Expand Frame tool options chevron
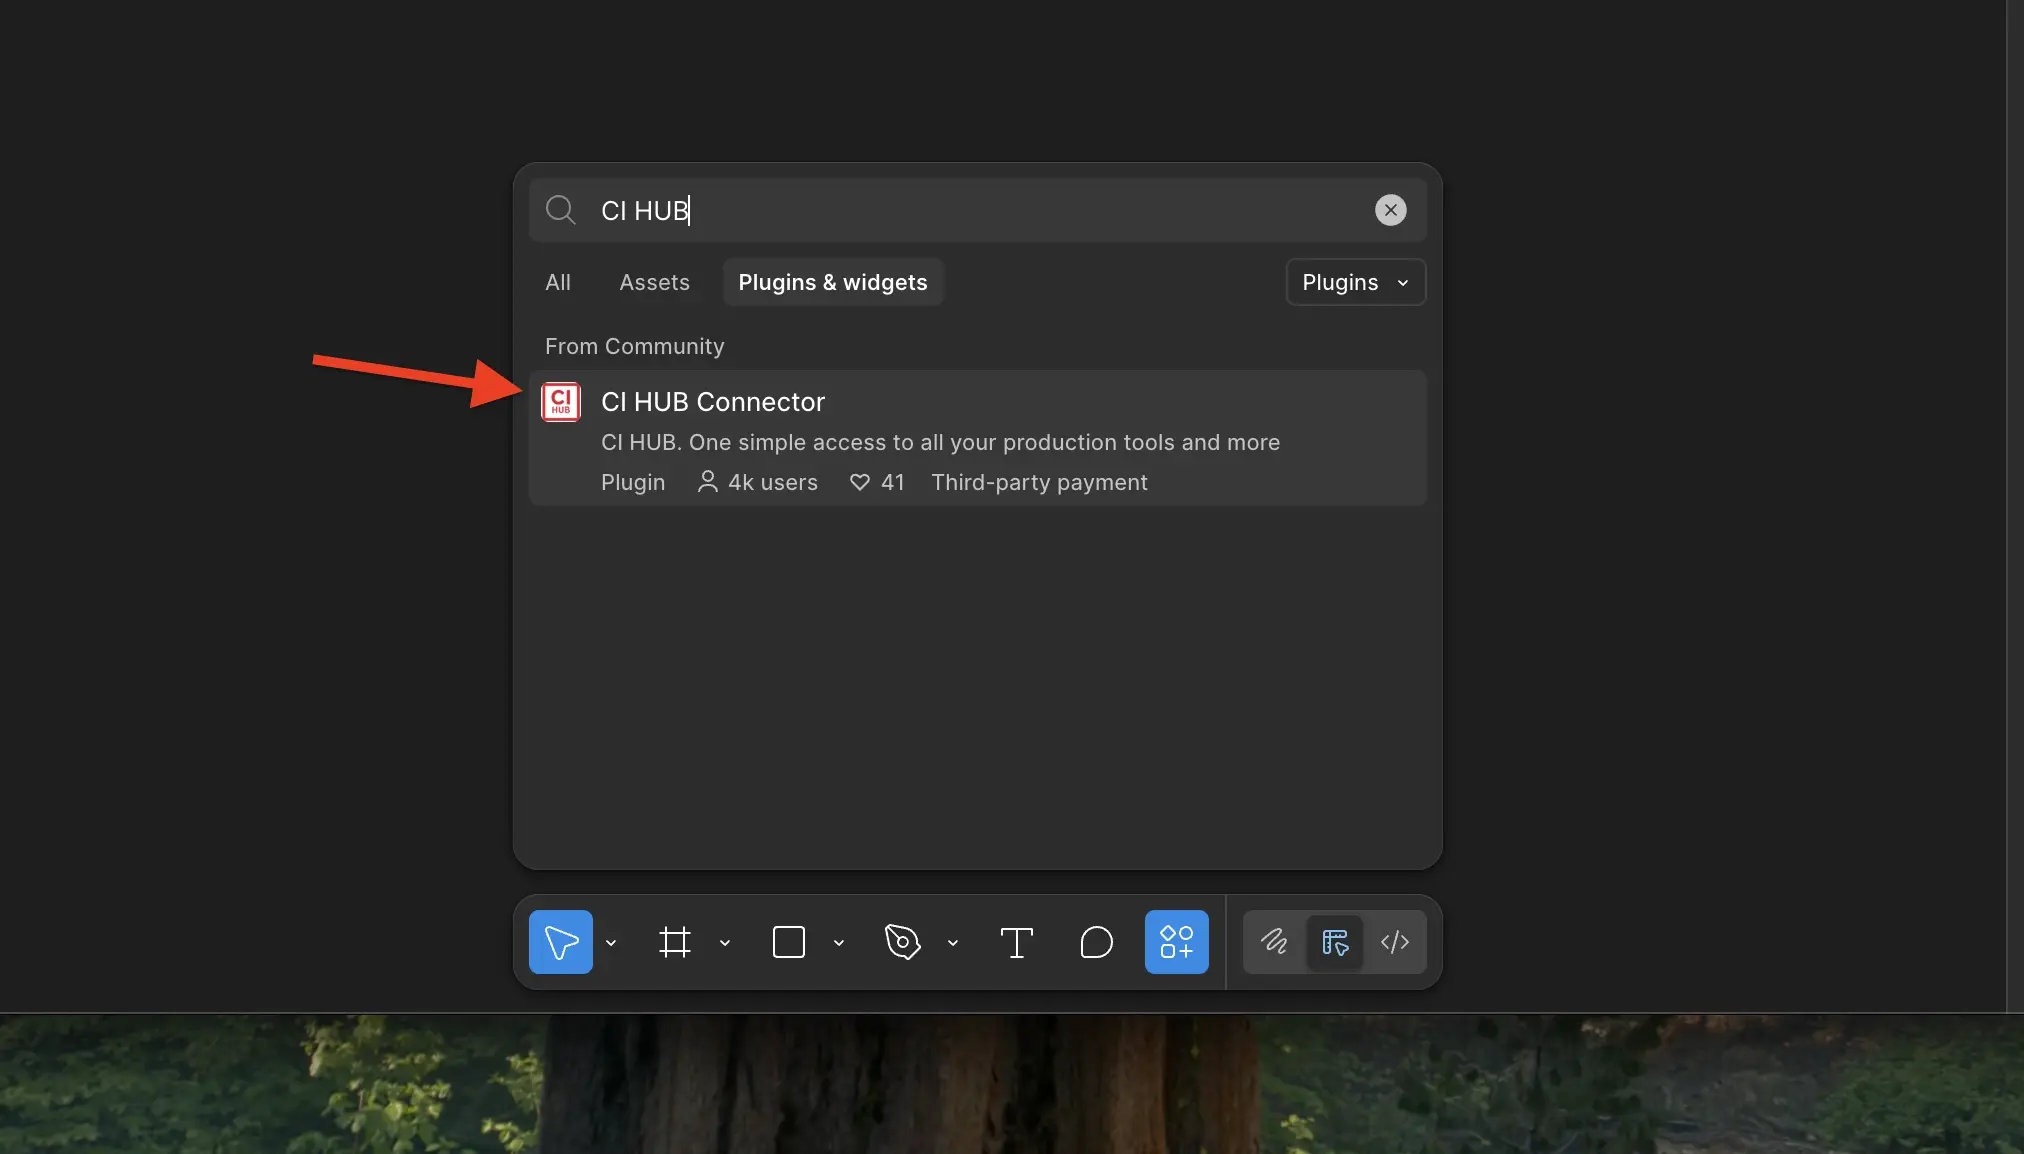Image resolution: width=2024 pixels, height=1154 pixels. (x=725, y=942)
